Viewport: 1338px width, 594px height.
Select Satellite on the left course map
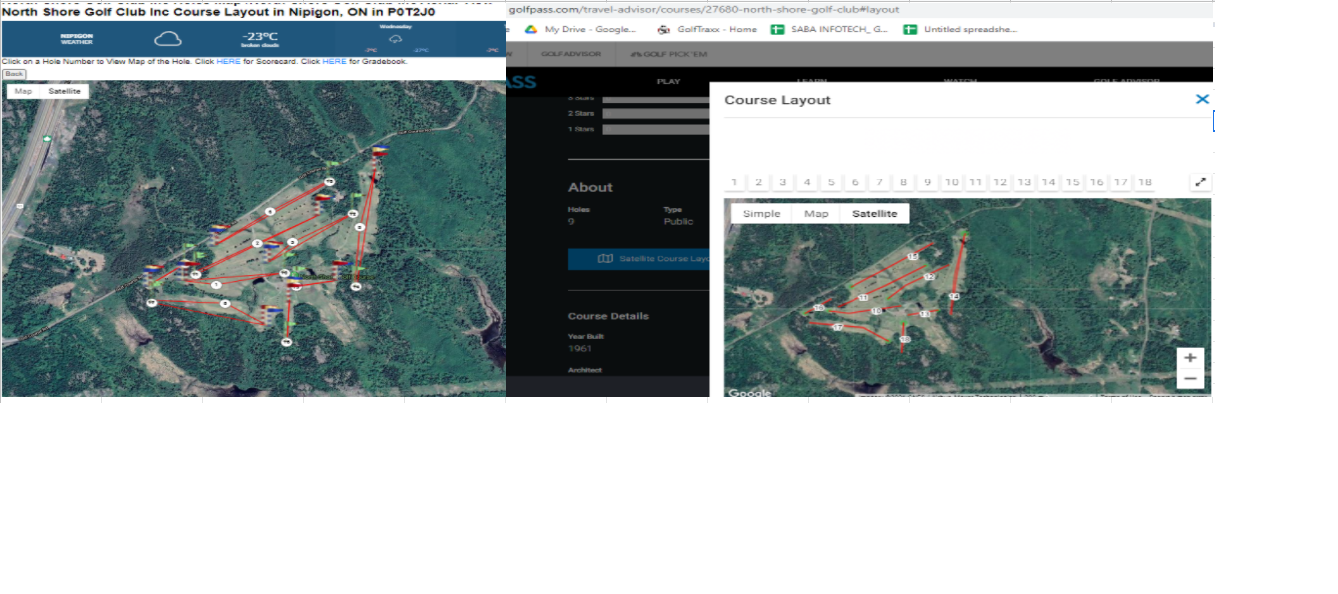point(64,91)
